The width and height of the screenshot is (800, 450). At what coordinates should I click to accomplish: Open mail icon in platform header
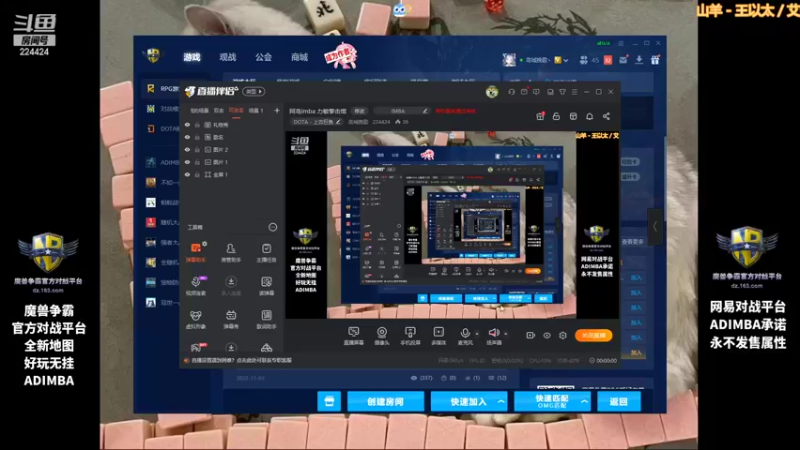pyautogui.click(x=623, y=60)
